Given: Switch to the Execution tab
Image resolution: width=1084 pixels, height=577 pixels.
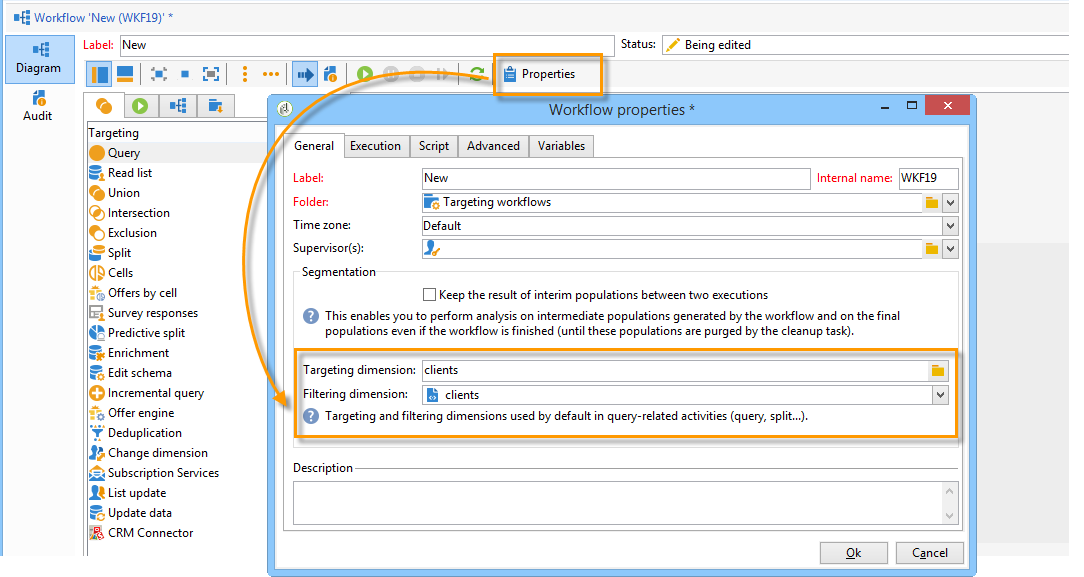Looking at the screenshot, I should tap(375, 146).
